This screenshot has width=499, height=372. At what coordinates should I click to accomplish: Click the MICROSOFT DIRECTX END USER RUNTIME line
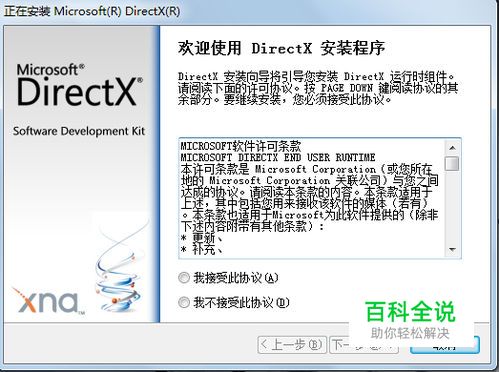[278, 157]
